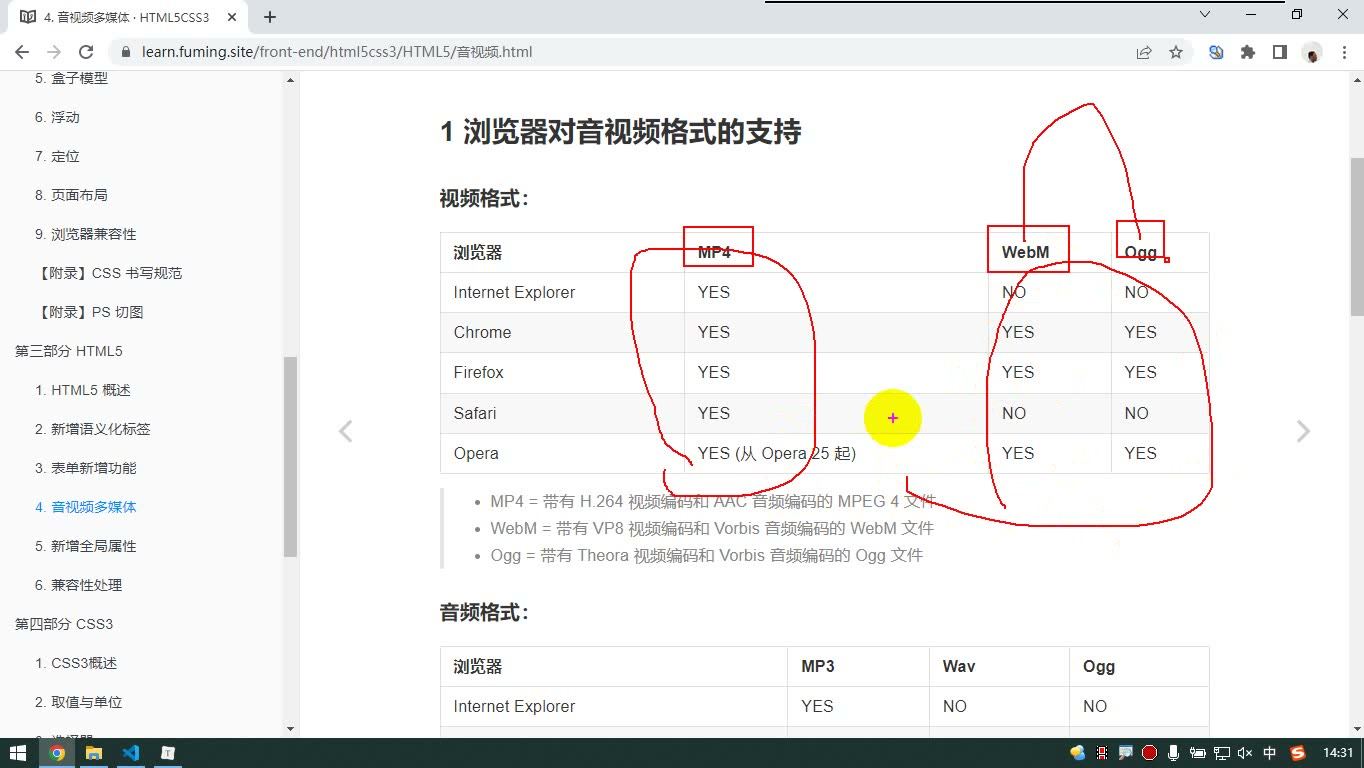Click the Sogou input method tray icon
1364x768 pixels.
pyautogui.click(x=1298, y=753)
